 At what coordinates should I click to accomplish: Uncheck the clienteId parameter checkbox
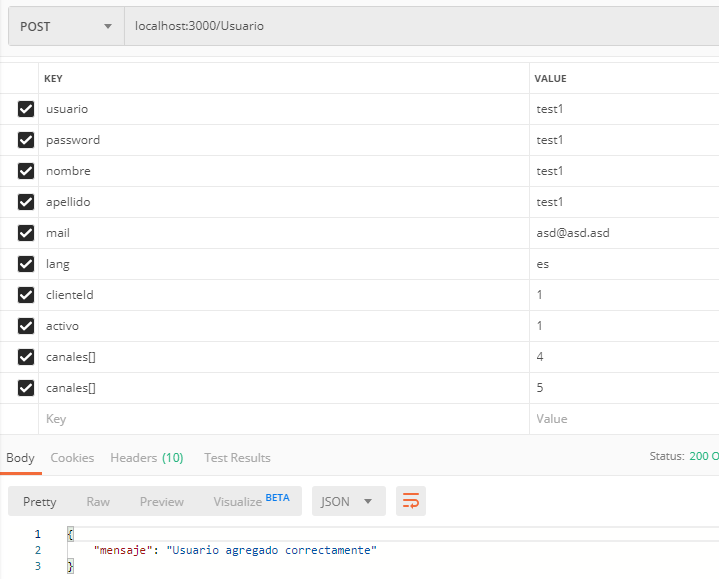tap(26, 295)
